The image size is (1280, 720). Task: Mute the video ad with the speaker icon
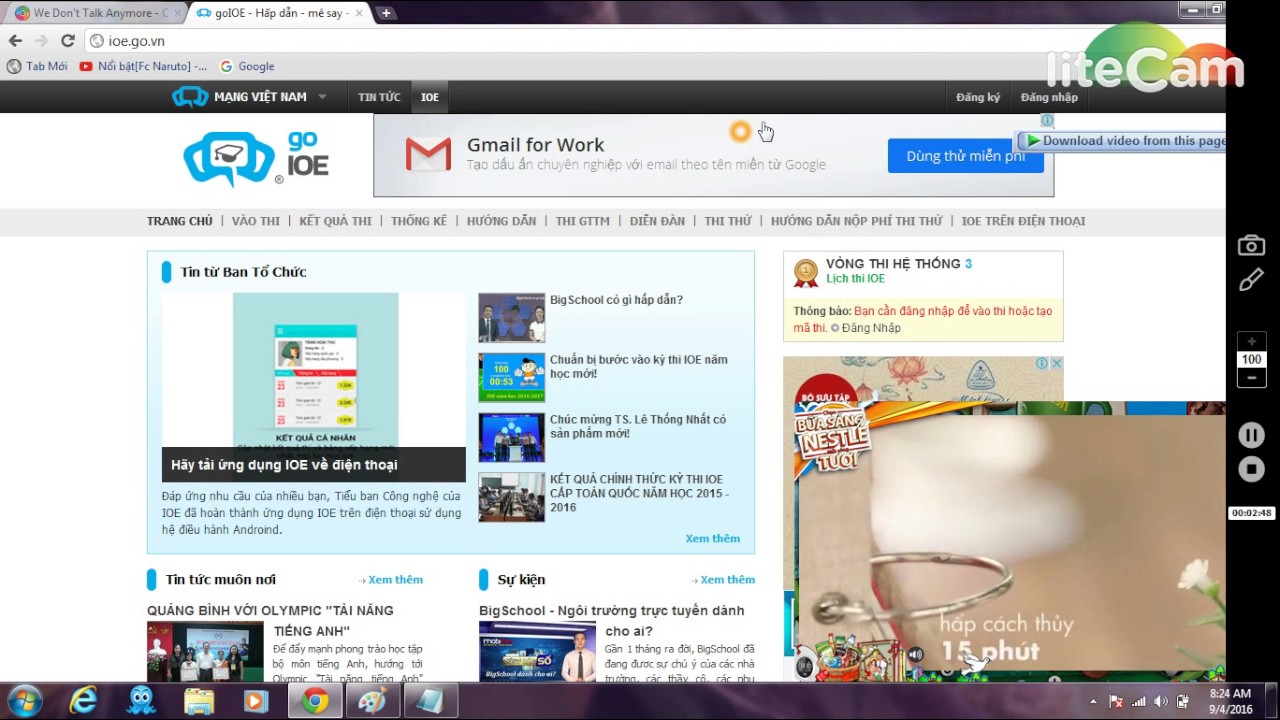915,655
